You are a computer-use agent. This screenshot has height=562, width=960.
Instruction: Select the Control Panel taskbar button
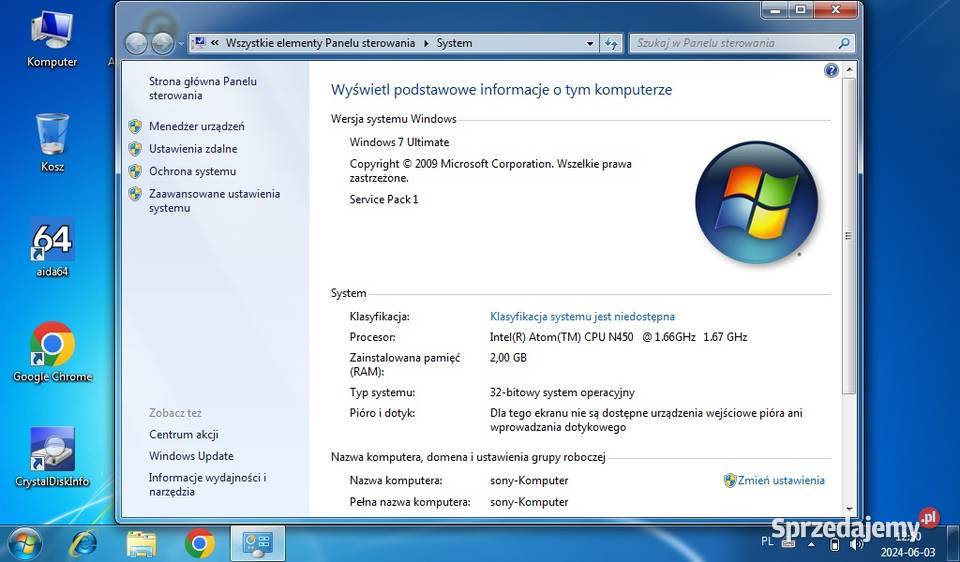tap(257, 544)
